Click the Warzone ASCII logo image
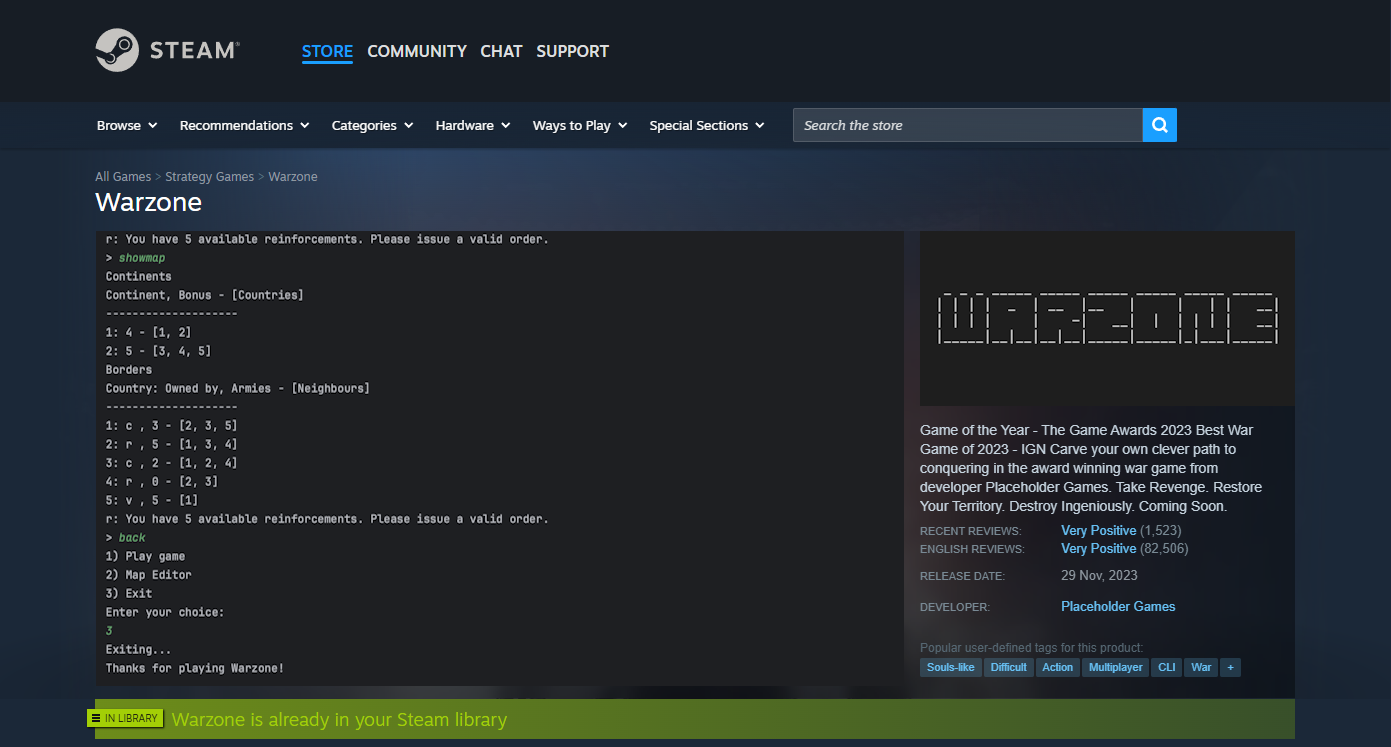Viewport: 1391px width, 747px height. pos(1107,319)
